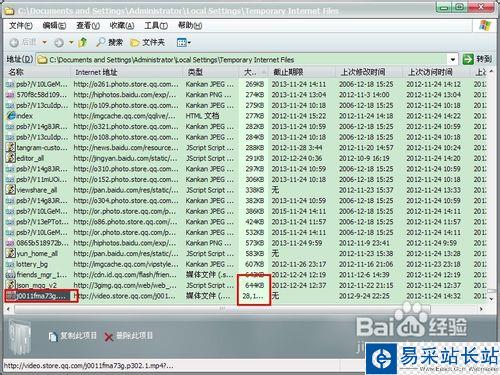This screenshot has width=500, height=375.
Task: Click the http://video.store.qq.com/j001 URL cell
Action: [124, 296]
